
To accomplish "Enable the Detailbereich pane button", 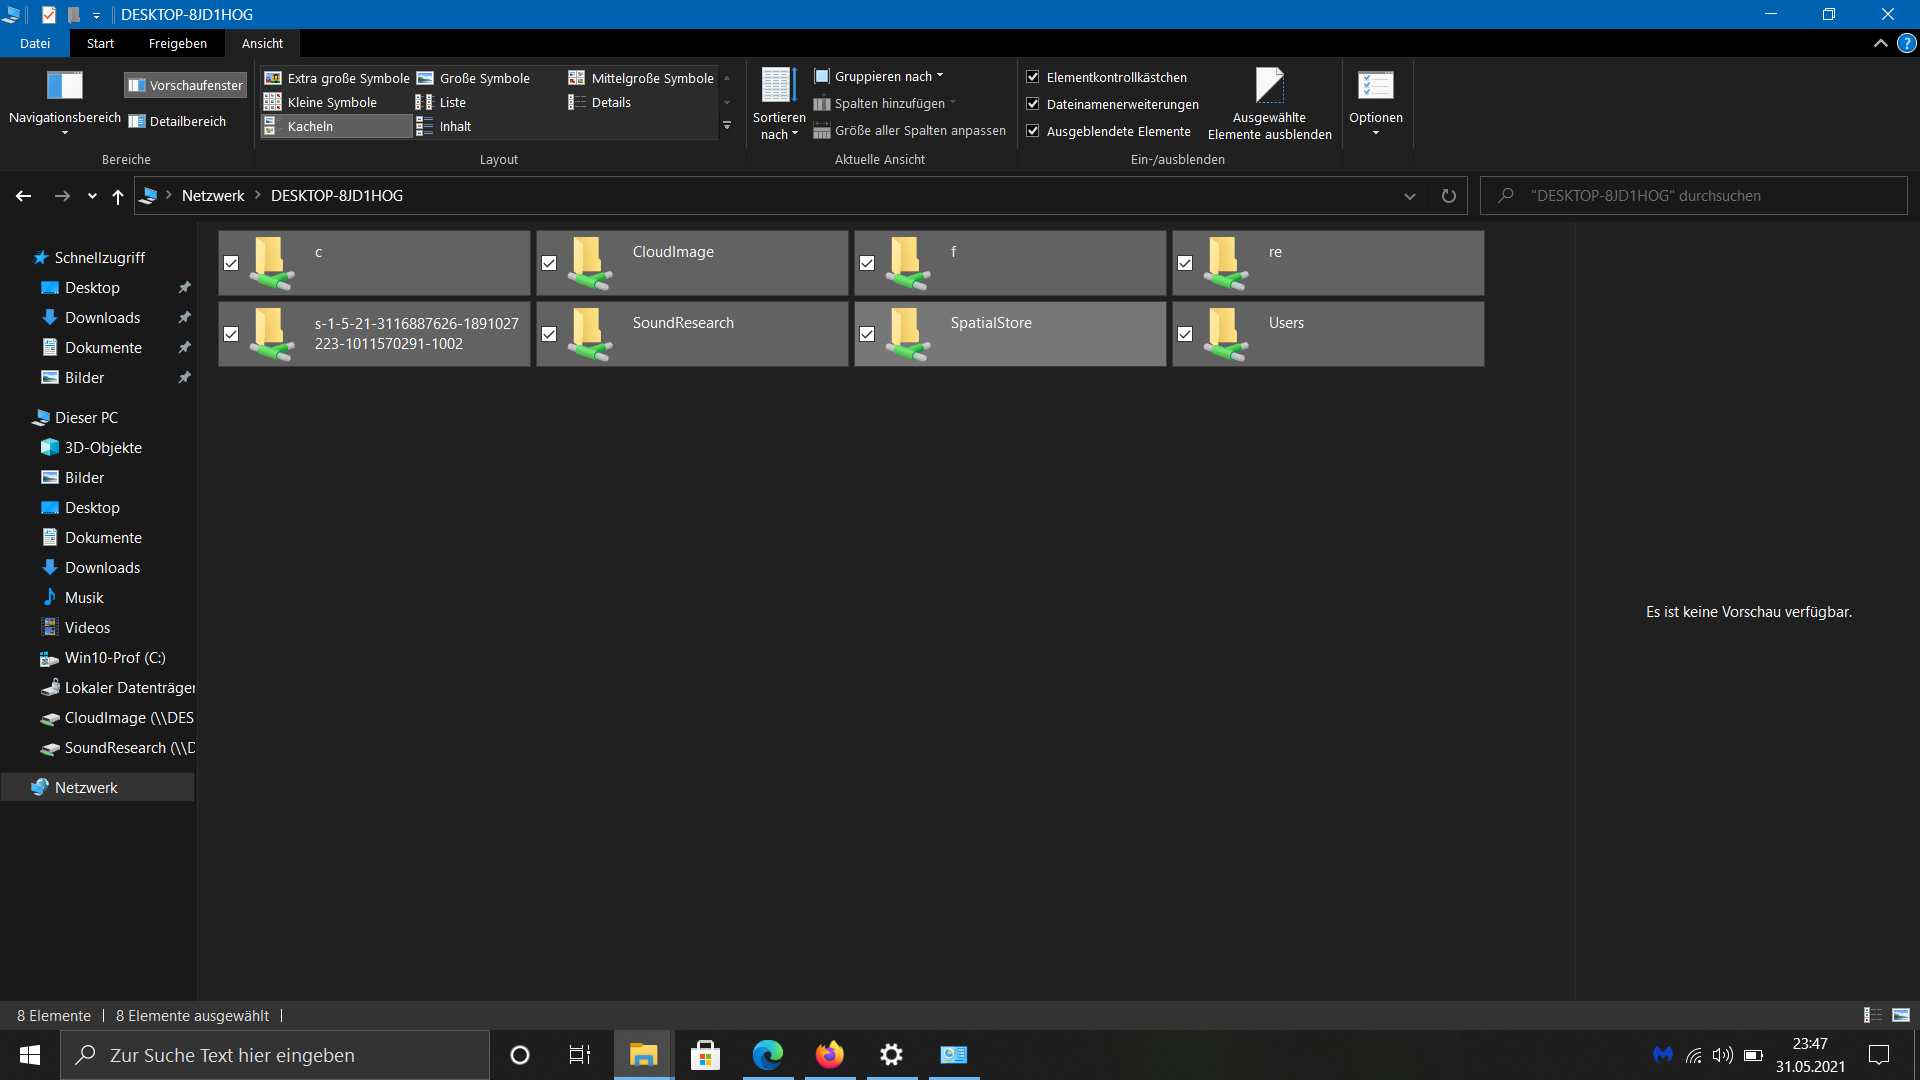I will pyautogui.click(x=178, y=121).
